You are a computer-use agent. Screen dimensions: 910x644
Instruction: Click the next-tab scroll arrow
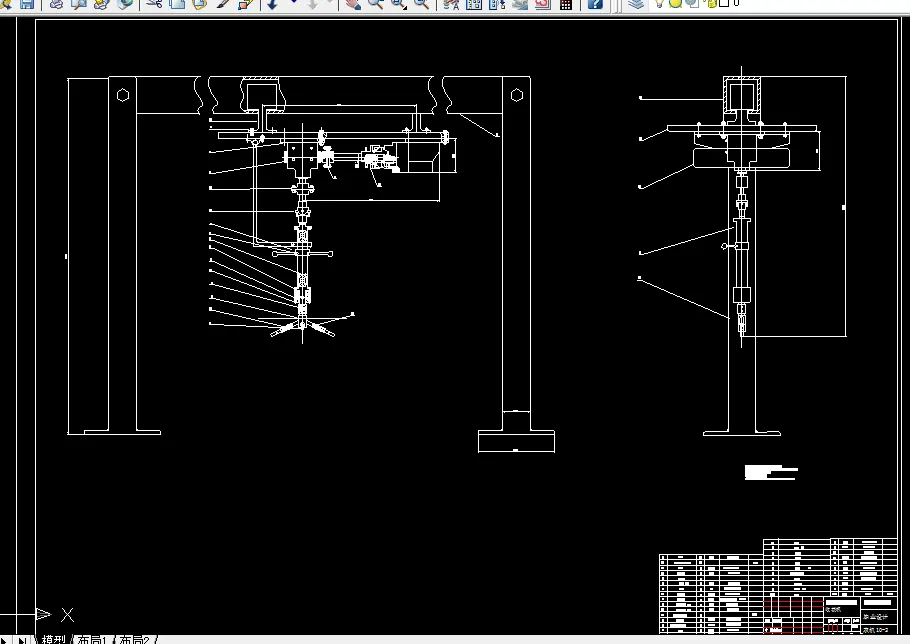click(x=5, y=640)
